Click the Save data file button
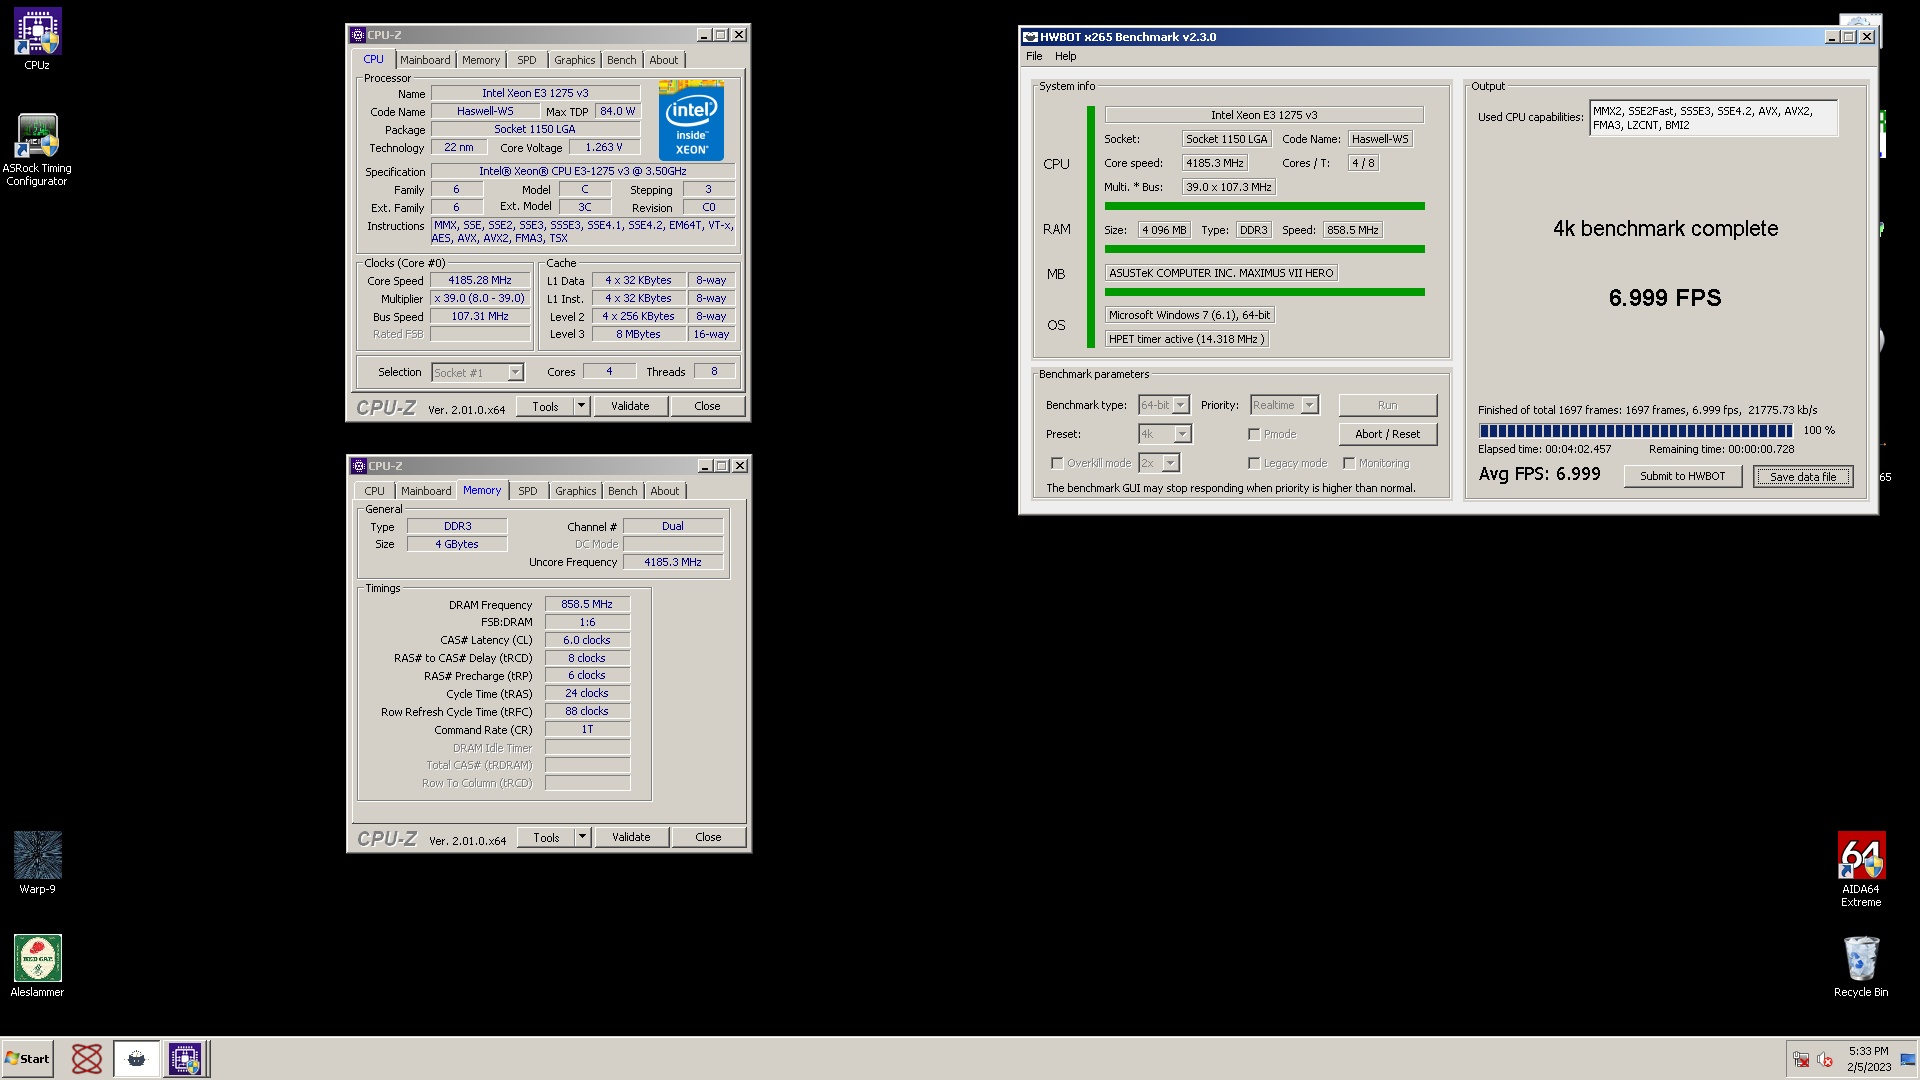The width and height of the screenshot is (1920, 1080). point(1803,476)
